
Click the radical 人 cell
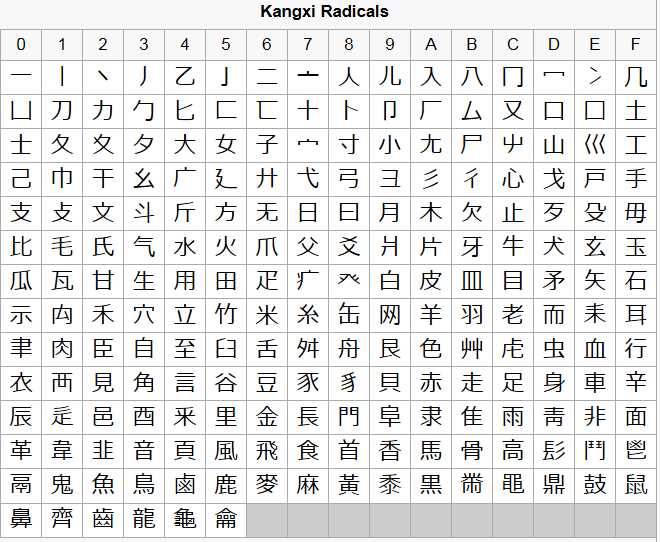349,78
